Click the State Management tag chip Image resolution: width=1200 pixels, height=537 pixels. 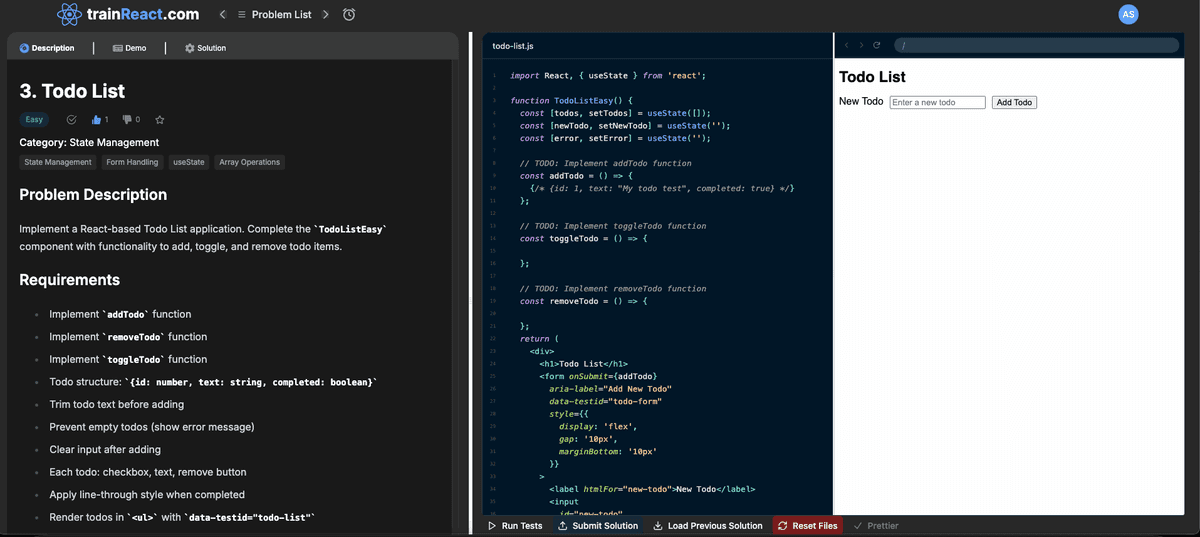tap(58, 162)
